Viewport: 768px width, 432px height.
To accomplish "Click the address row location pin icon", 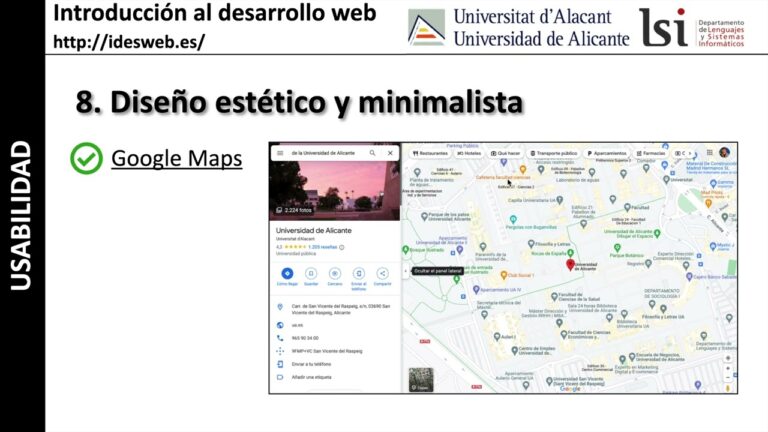I will pos(280,307).
